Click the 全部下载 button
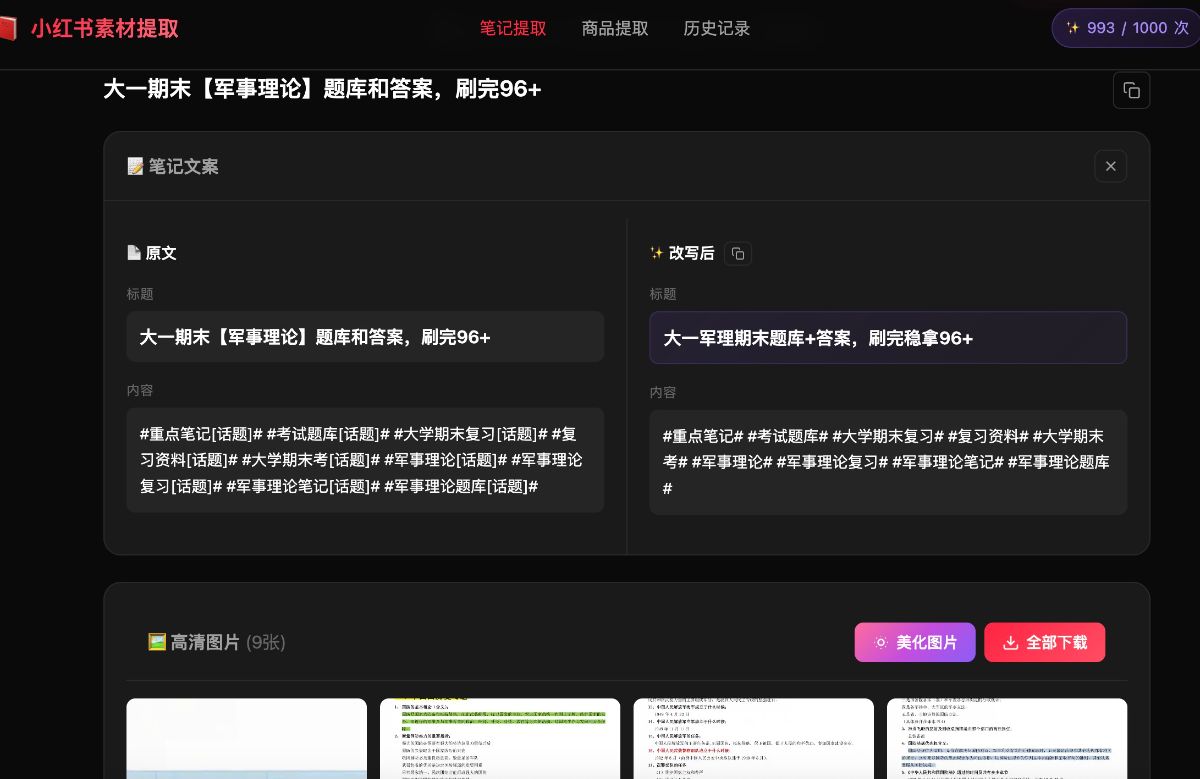The image size is (1200, 779). pos(1044,642)
